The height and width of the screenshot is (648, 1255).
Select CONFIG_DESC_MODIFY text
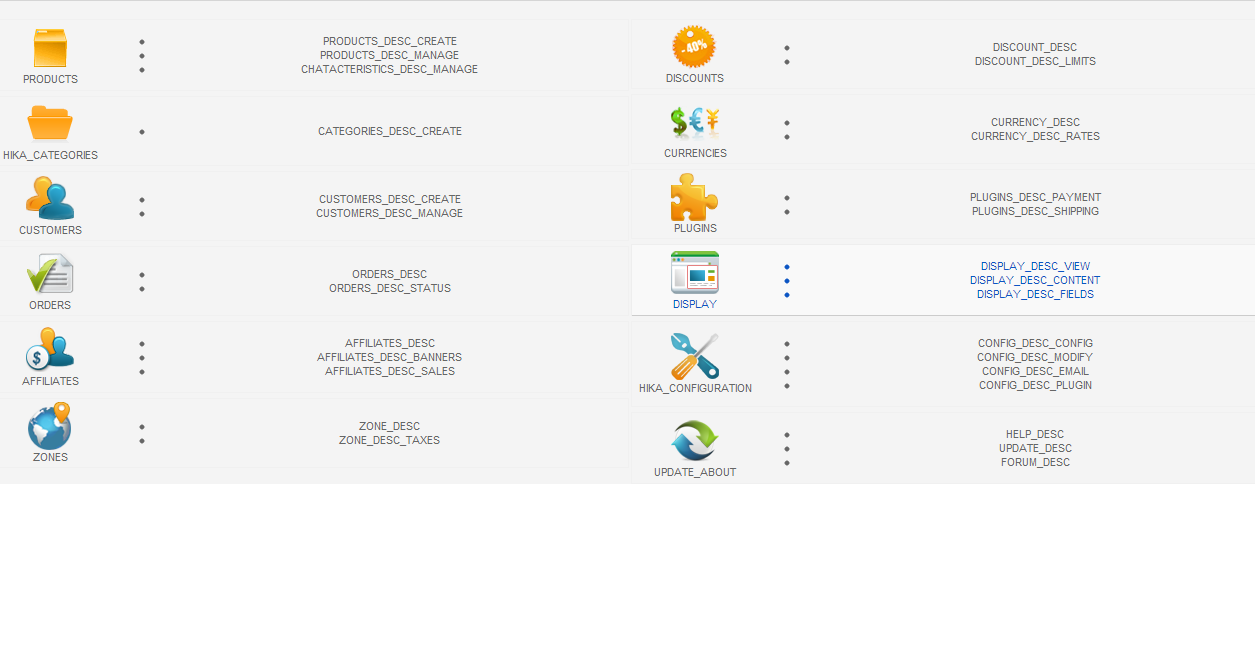pos(1035,357)
